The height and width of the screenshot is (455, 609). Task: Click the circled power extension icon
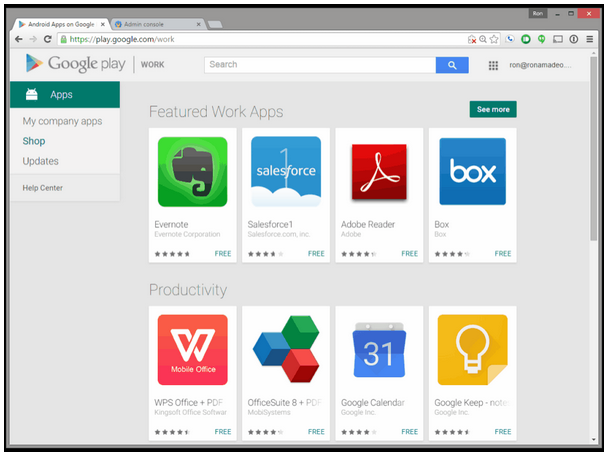[x=574, y=39]
